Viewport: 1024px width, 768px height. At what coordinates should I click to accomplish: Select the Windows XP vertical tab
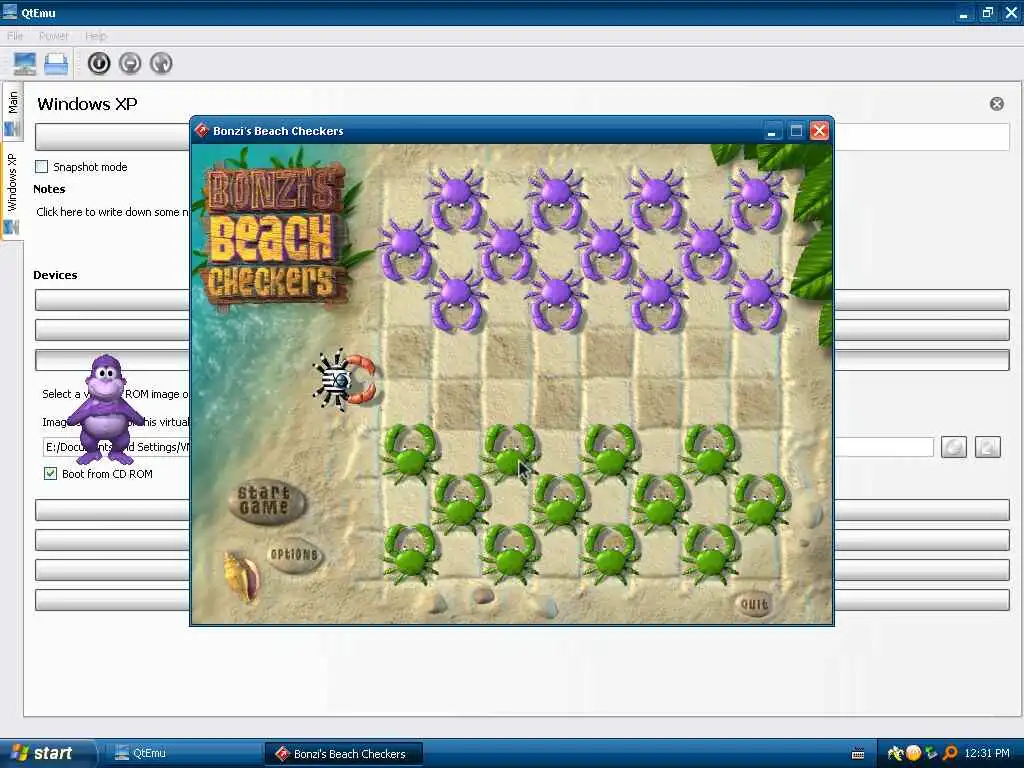[x=12, y=193]
